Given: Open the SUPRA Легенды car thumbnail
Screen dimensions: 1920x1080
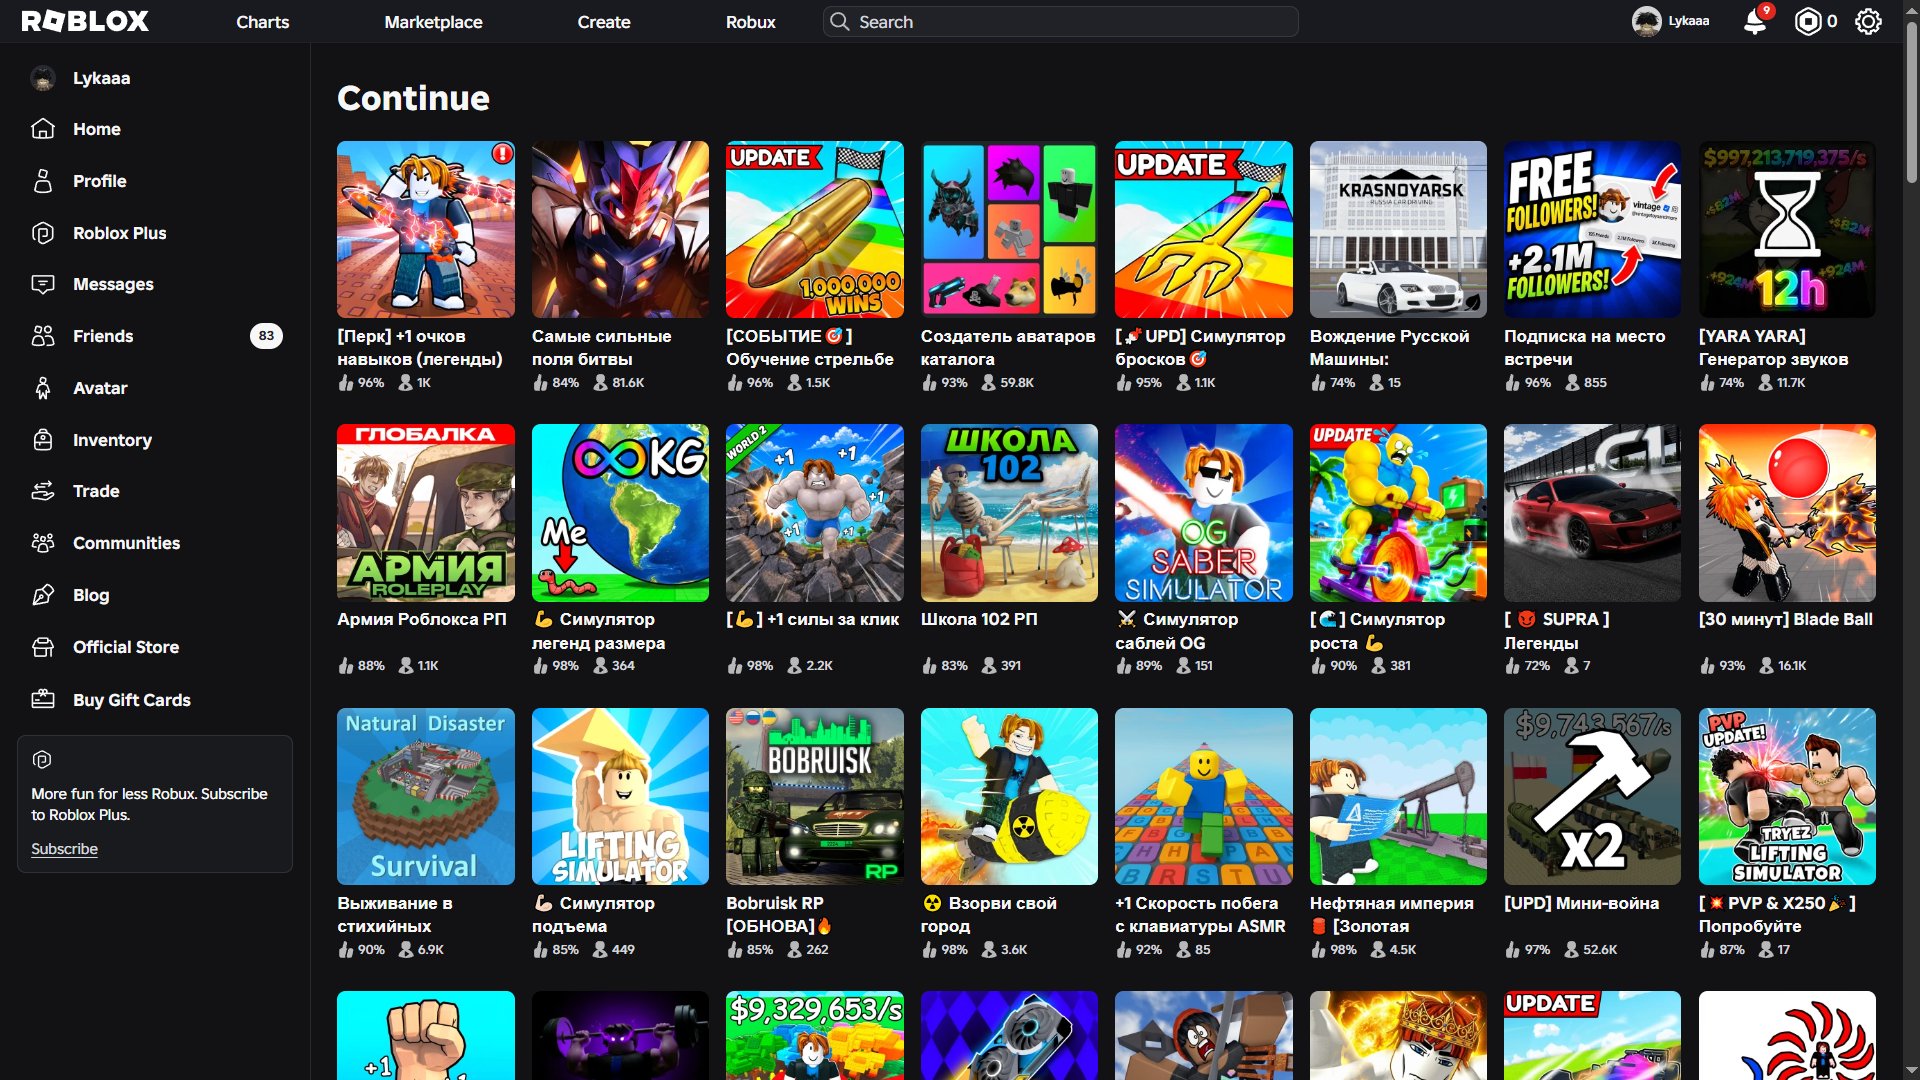Looking at the screenshot, I should click(1593, 513).
